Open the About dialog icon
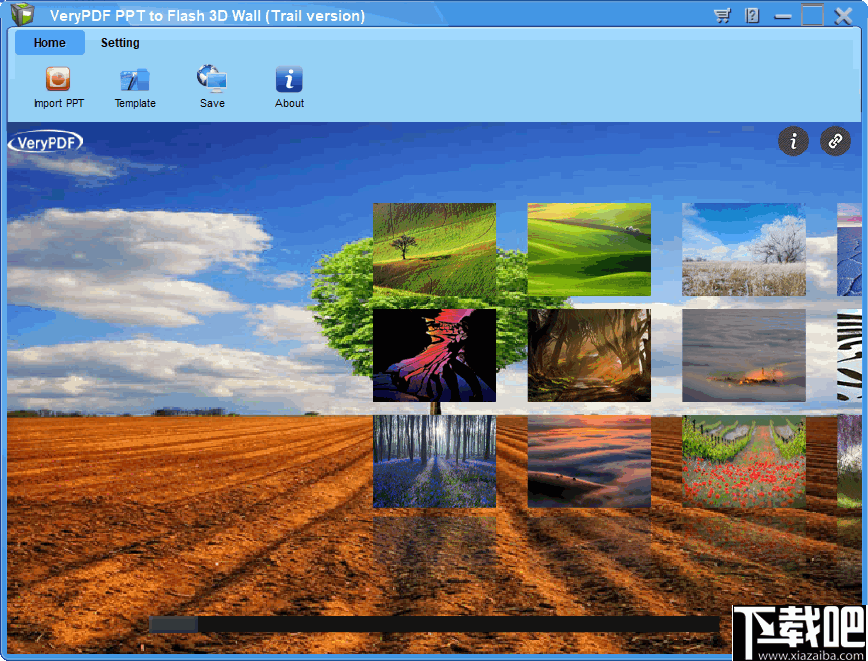 coord(289,85)
